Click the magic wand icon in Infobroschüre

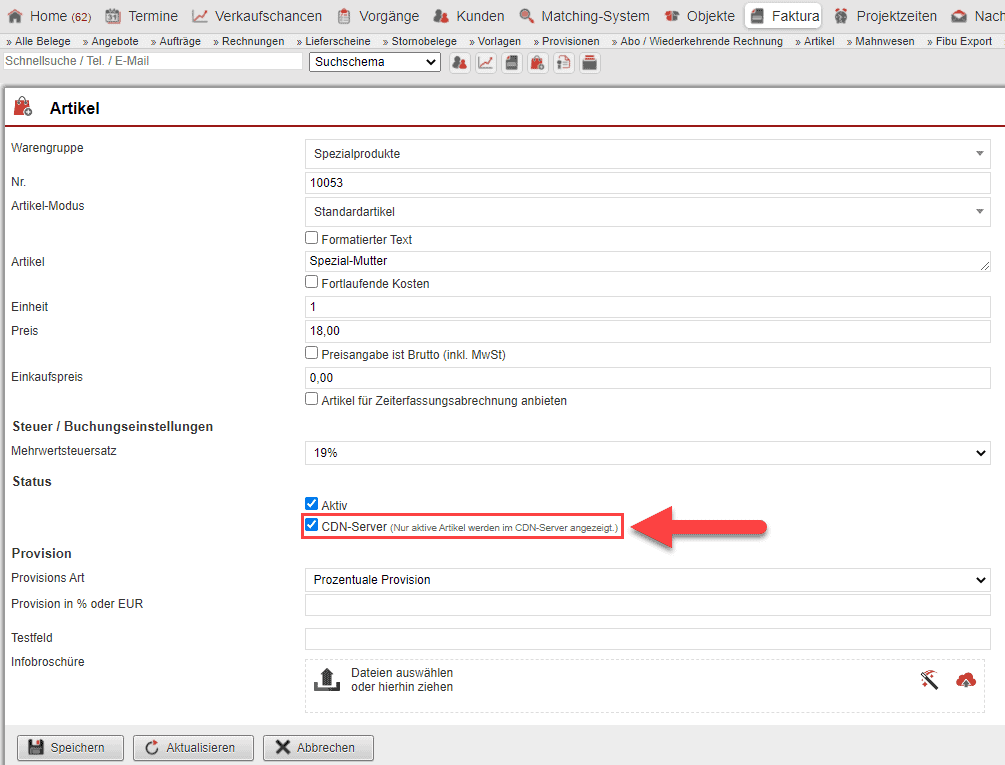click(x=929, y=680)
